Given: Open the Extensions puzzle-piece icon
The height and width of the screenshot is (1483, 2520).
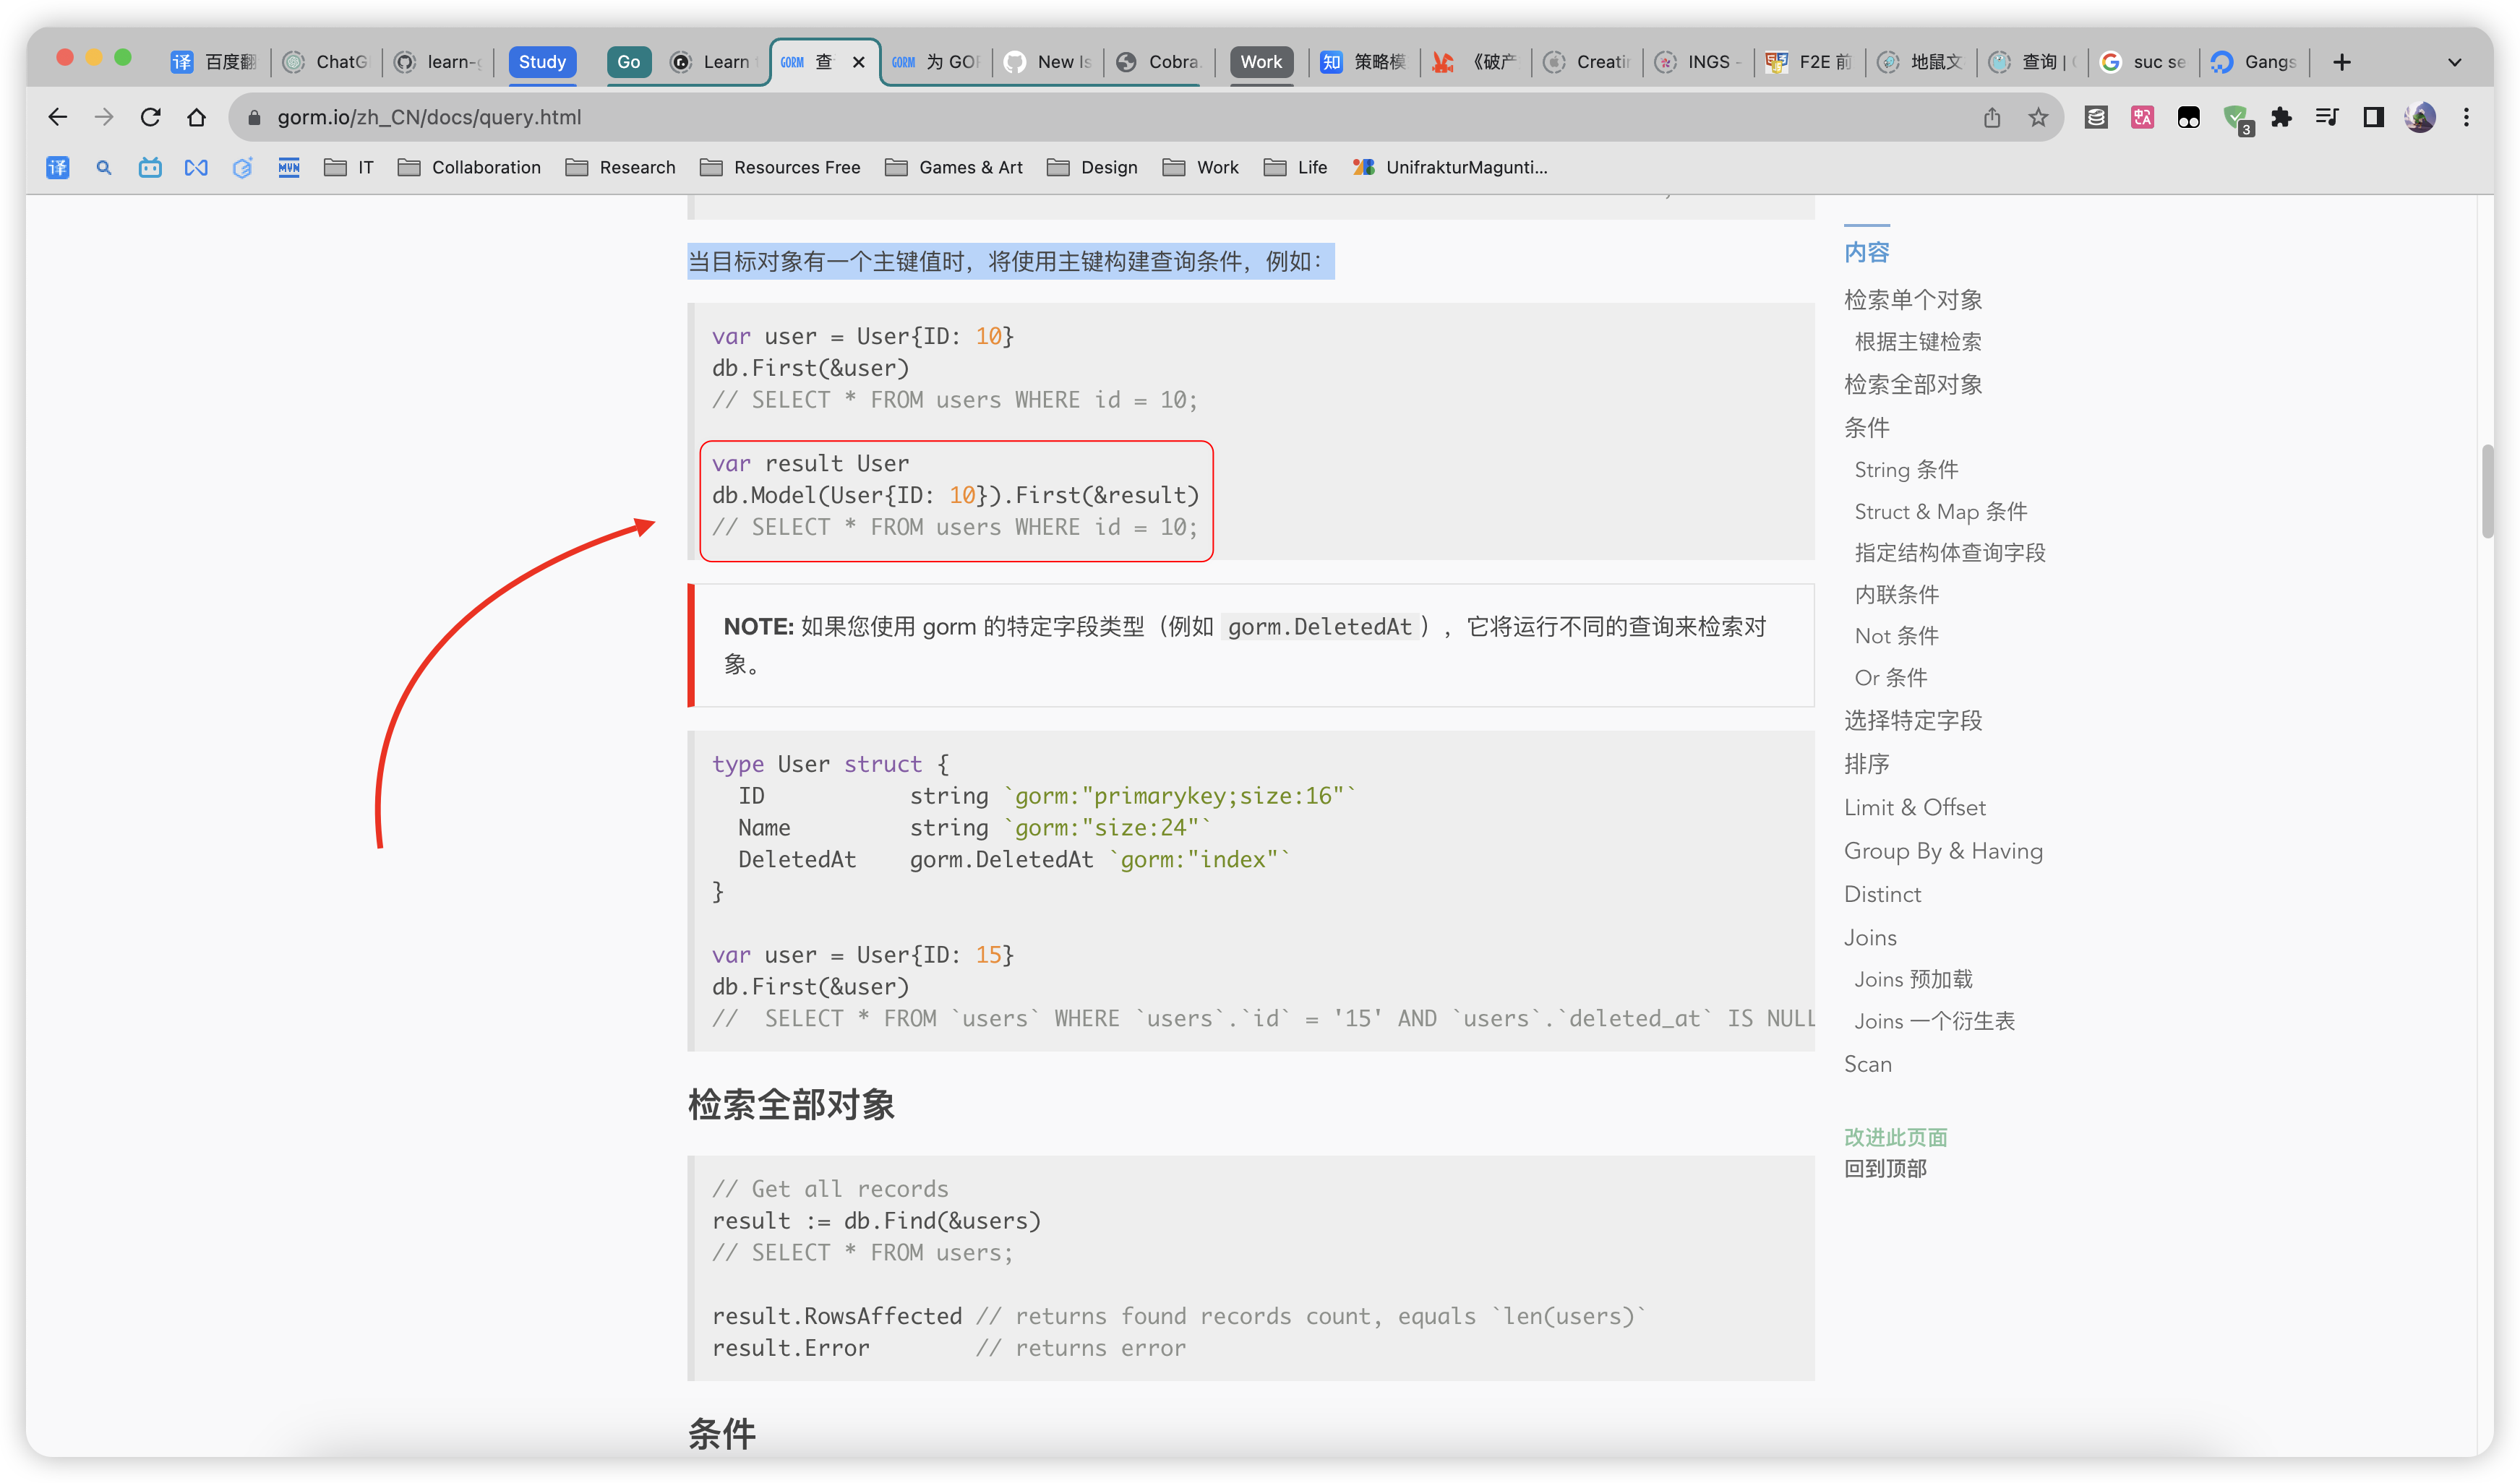Looking at the screenshot, I should (x=2281, y=117).
